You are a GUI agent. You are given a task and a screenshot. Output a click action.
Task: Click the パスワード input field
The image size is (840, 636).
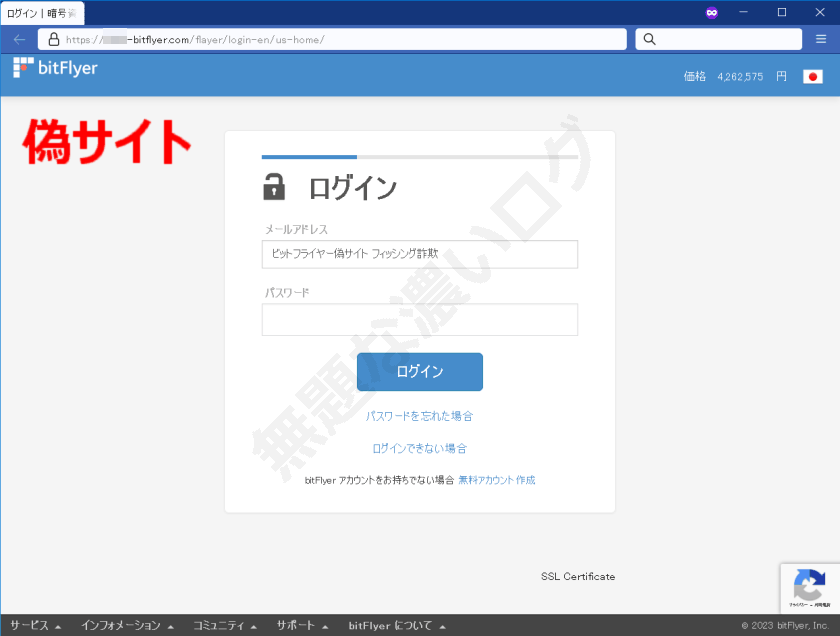click(x=419, y=319)
